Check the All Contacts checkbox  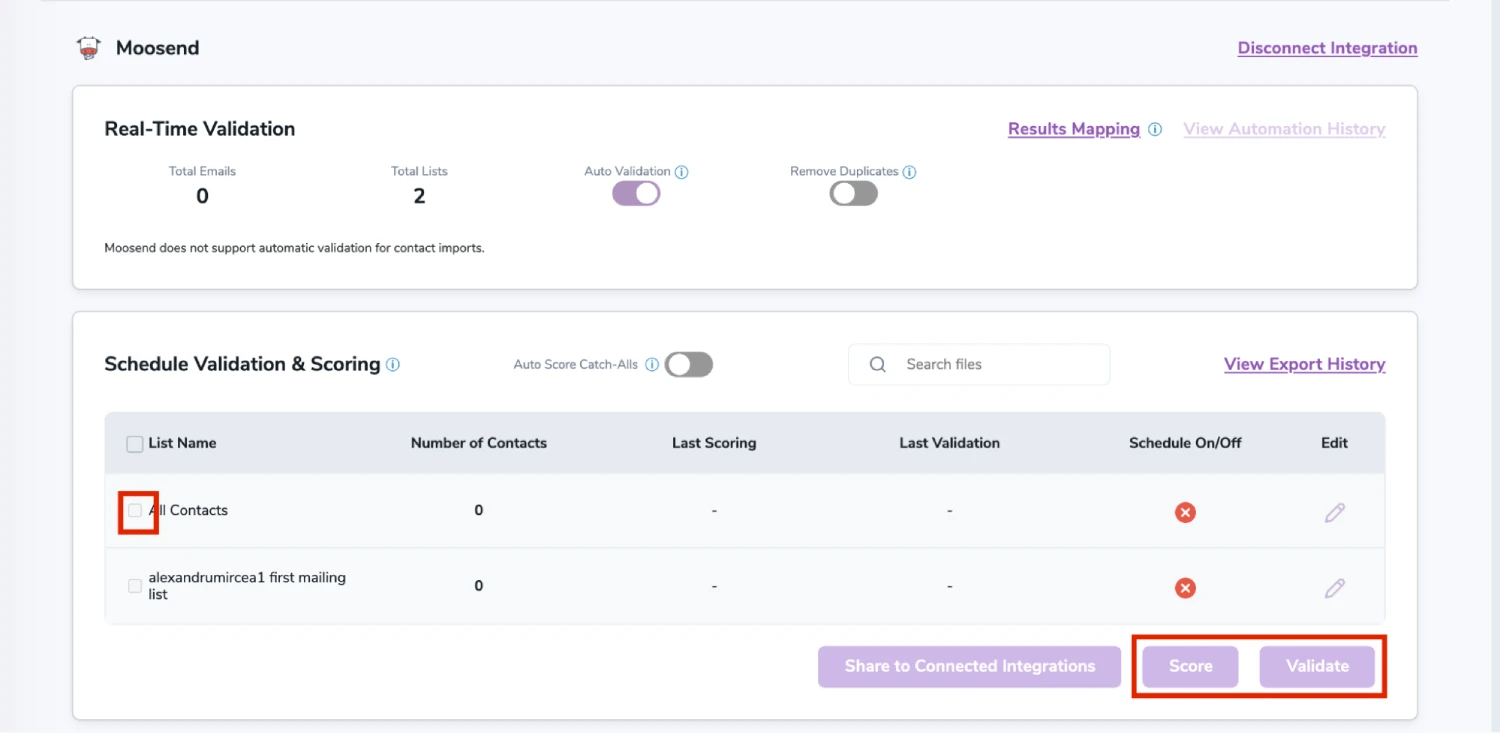click(x=136, y=510)
